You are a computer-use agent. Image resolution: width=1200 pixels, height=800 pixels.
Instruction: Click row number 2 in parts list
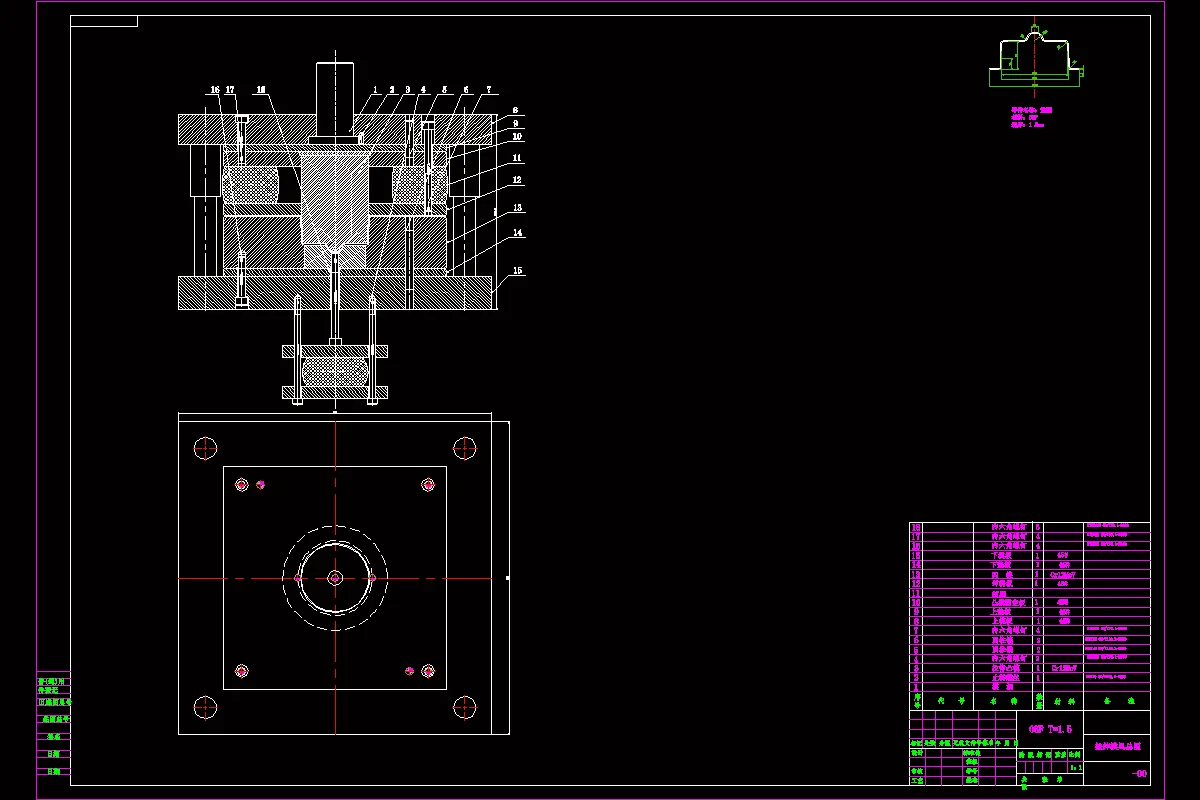[1030, 678]
